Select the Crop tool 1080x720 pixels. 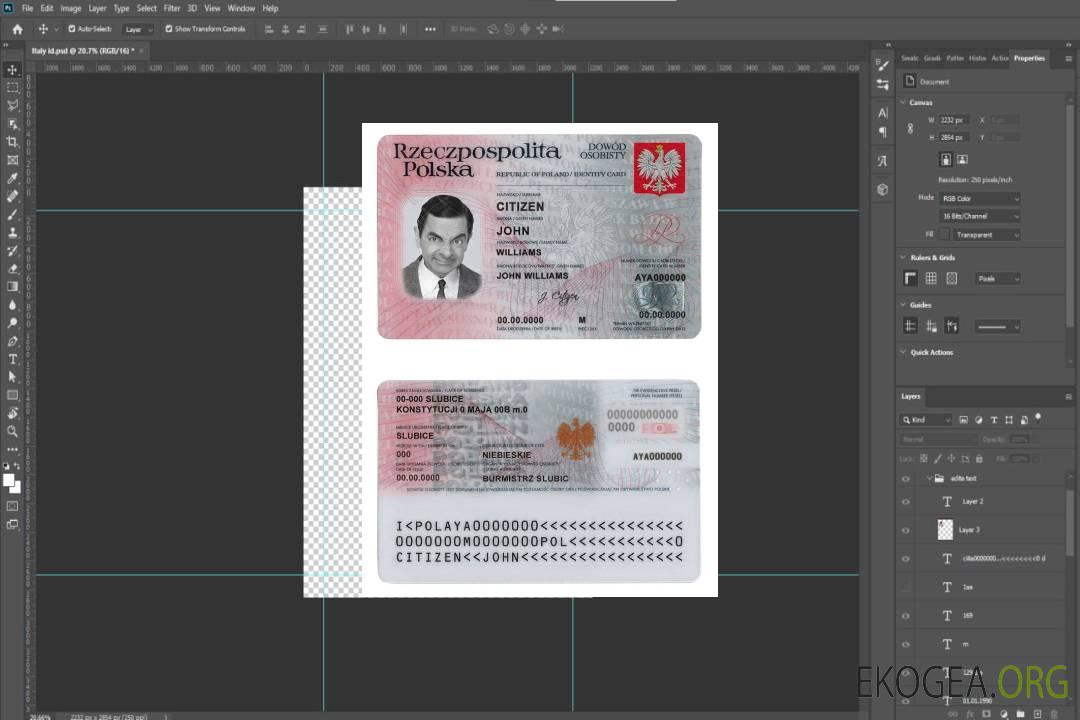click(12, 142)
